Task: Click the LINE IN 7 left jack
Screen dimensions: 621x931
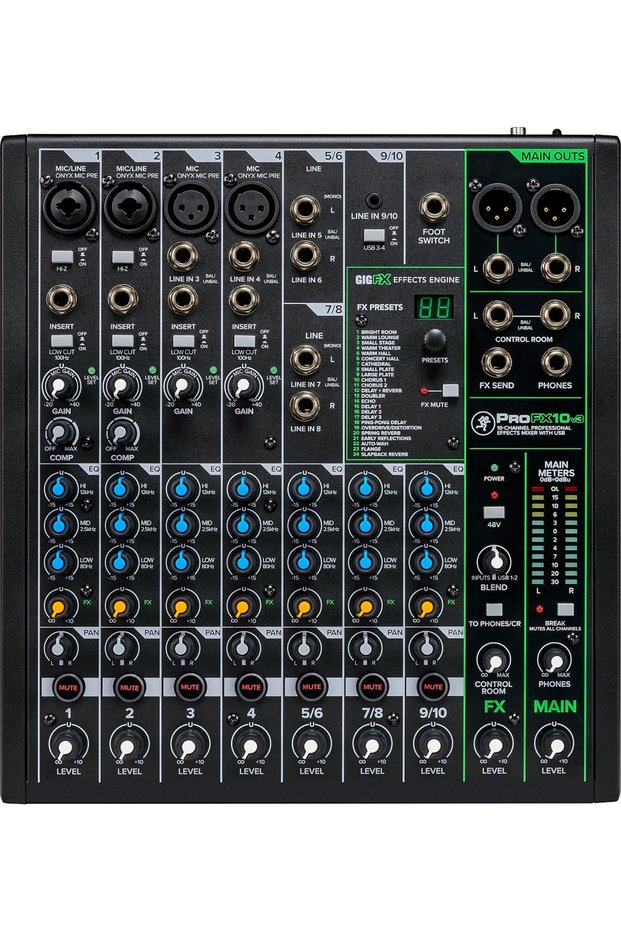Action: pos(305,360)
